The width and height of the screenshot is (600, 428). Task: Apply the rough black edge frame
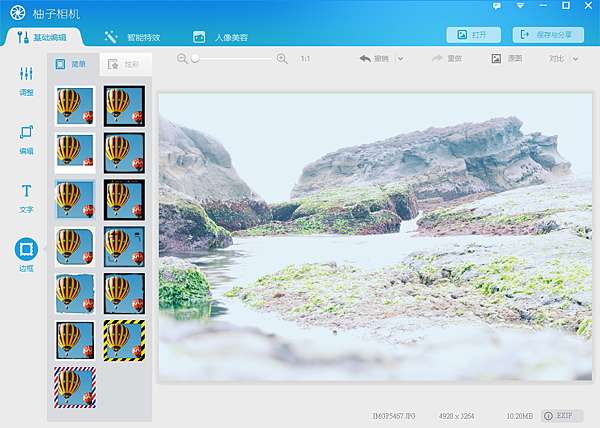click(124, 294)
